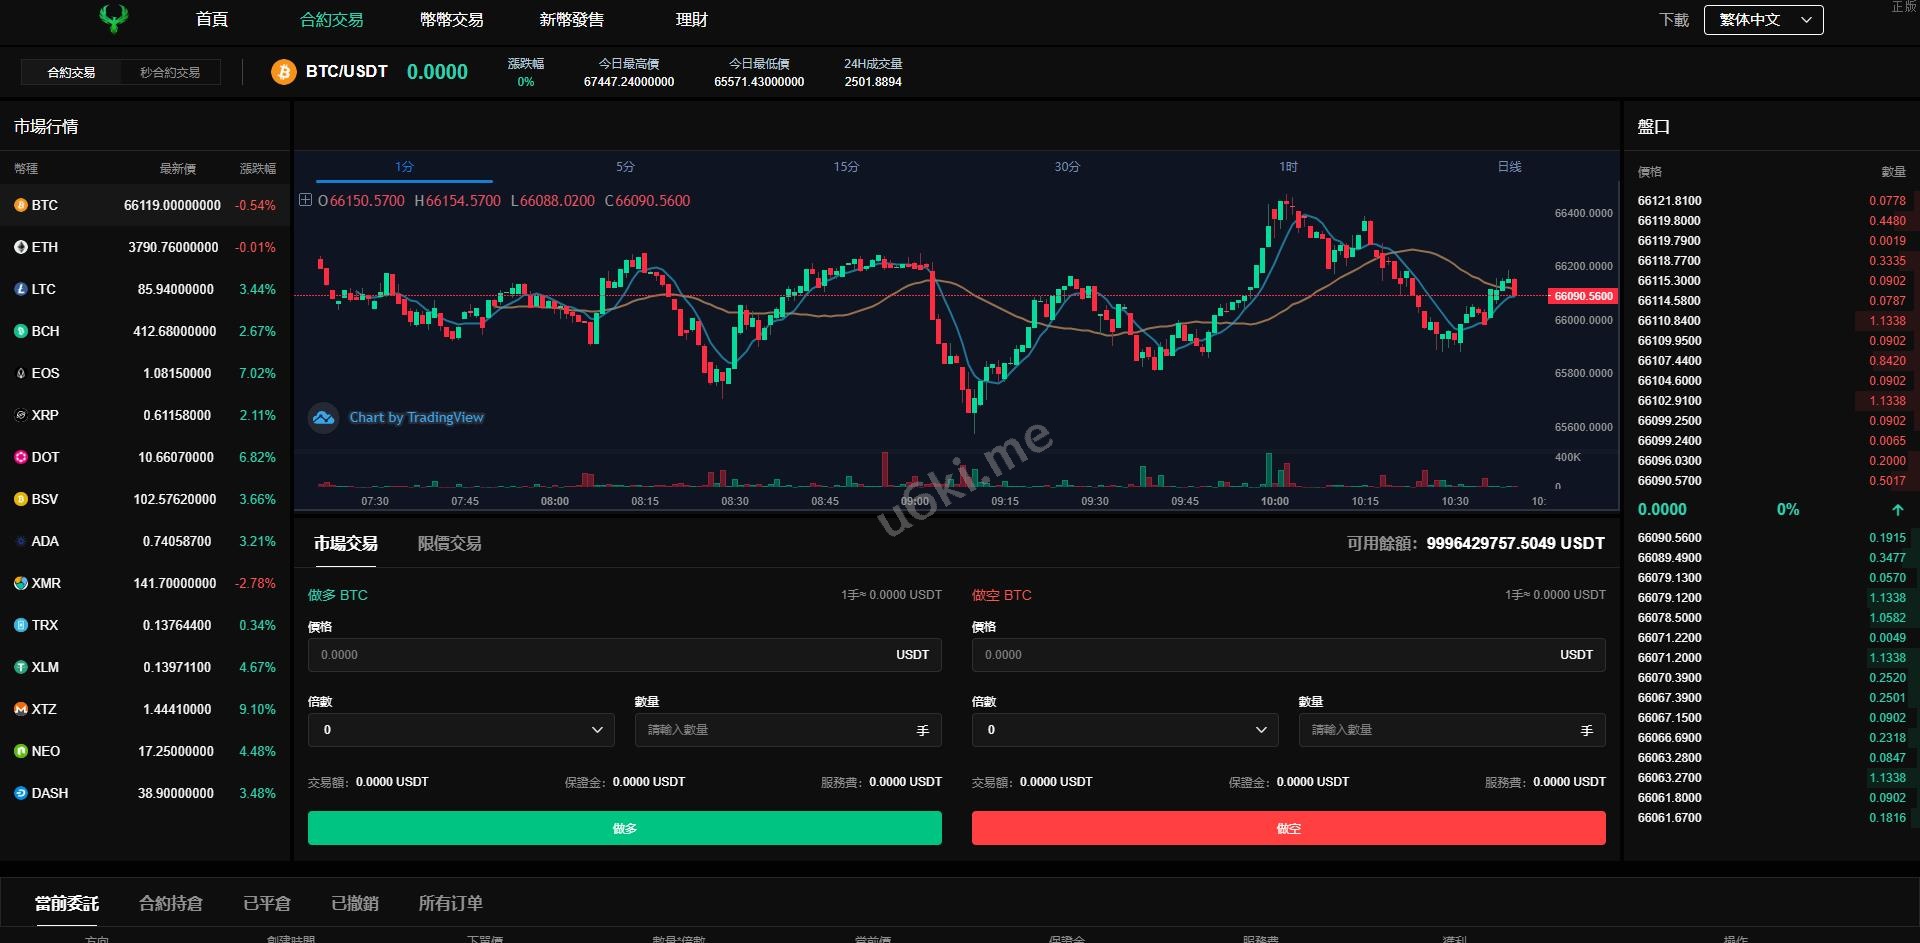Click the green eagle site logo
Viewport: 1920px width, 943px height.
(114, 18)
